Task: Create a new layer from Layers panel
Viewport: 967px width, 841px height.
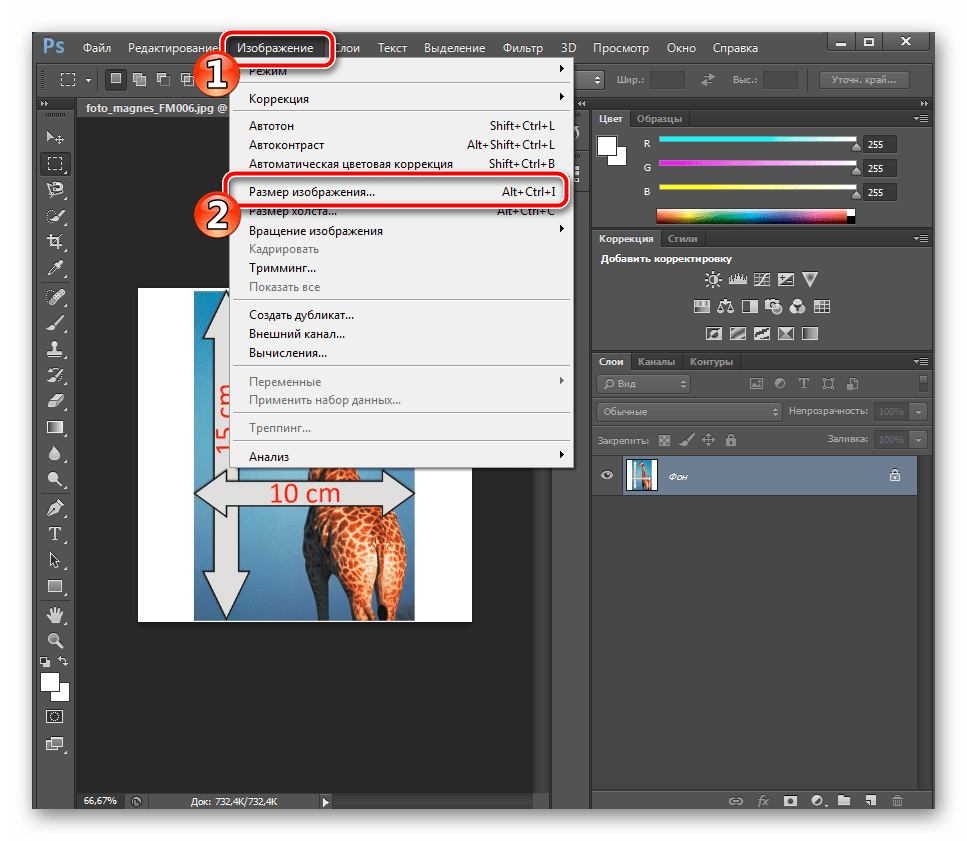Action: coord(870,801)
